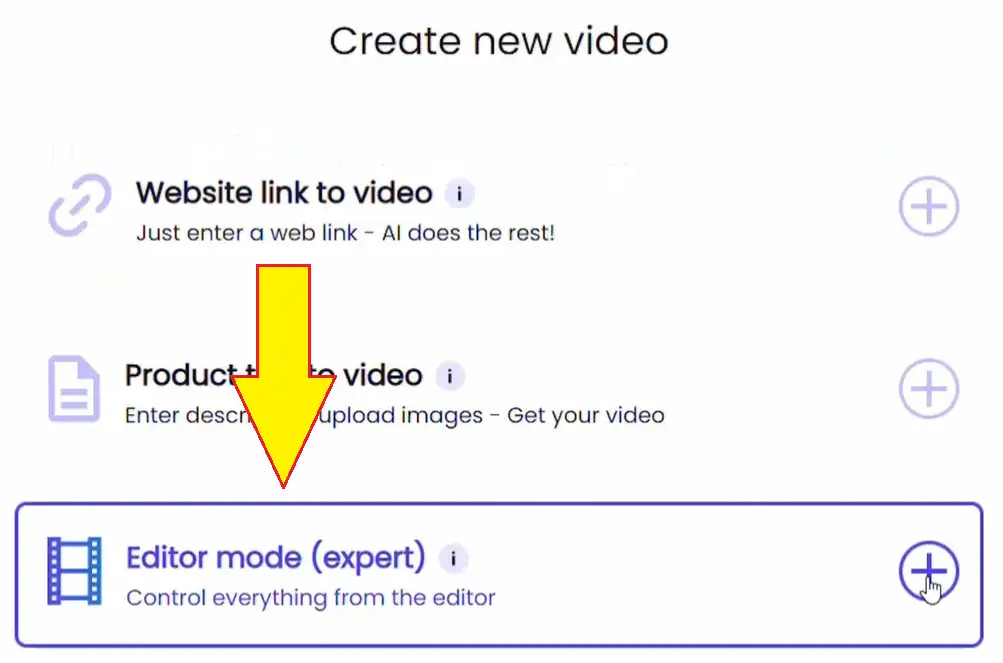Click the Create new video heading

point(499,41)
